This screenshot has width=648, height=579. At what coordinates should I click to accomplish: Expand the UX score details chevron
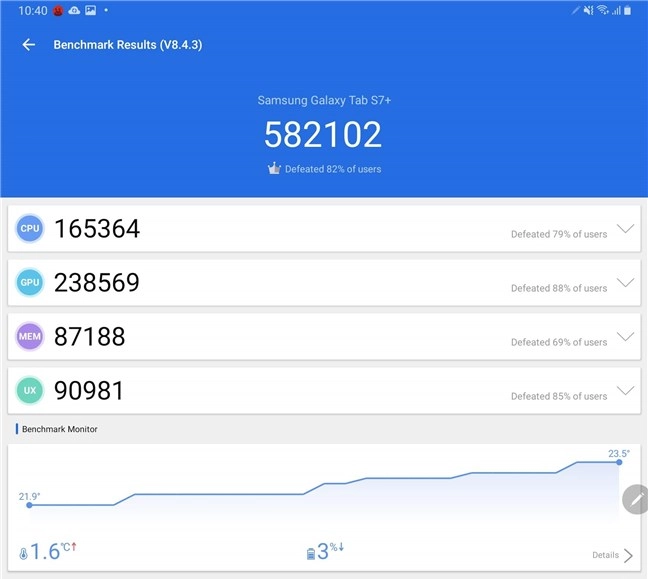pos(625,391)
